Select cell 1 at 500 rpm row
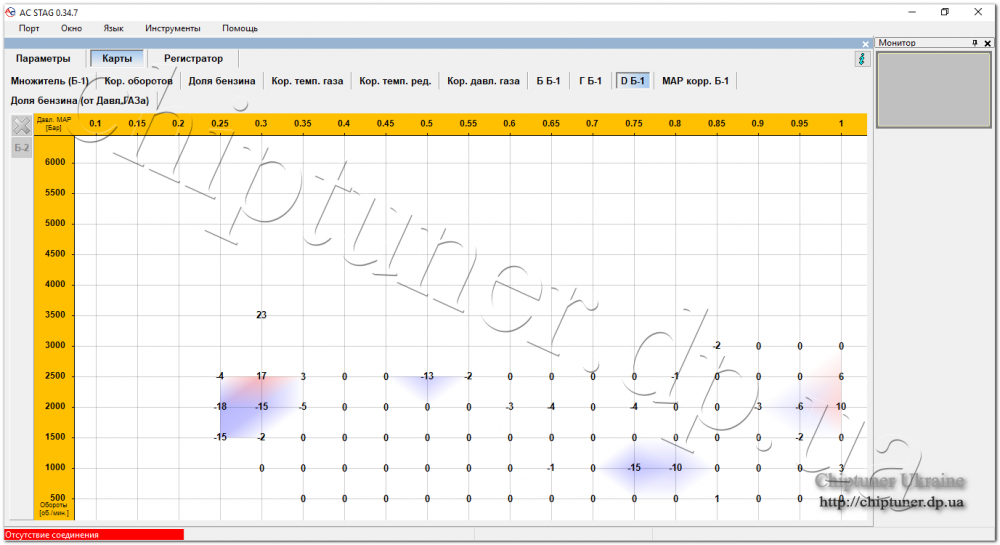This screenshot has height=545, width=1000. pyautogui.click(x=717, y=498)
